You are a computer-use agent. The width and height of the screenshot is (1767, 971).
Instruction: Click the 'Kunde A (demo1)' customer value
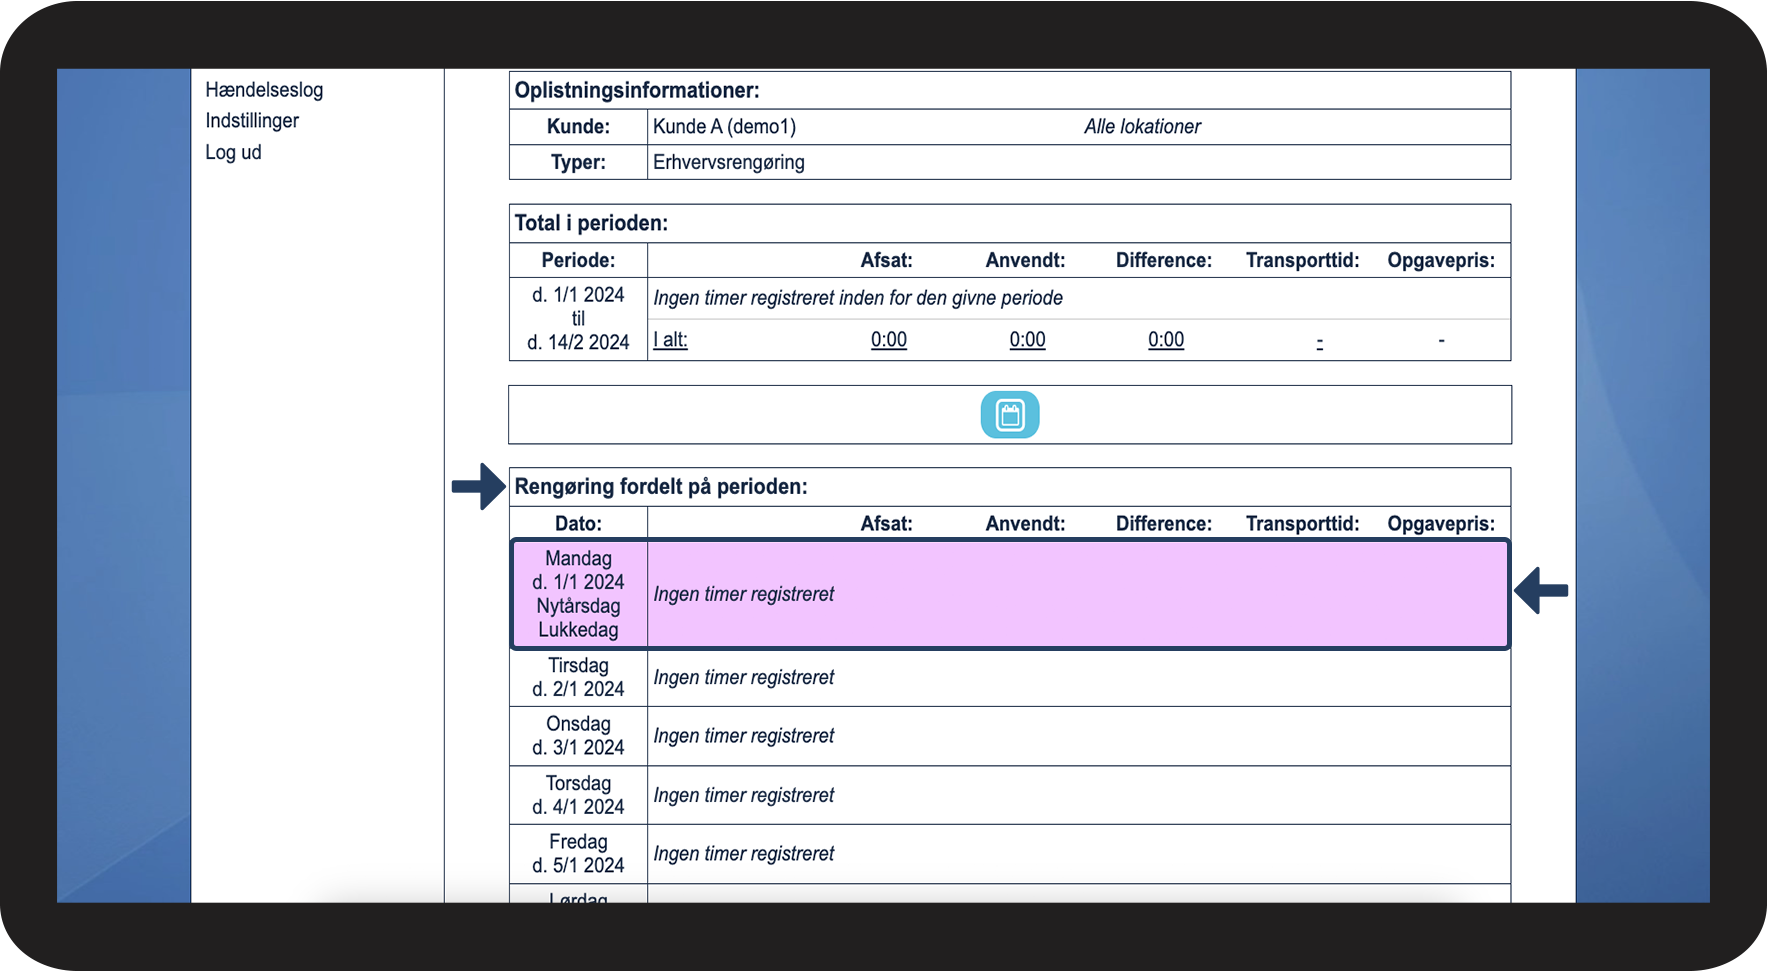point(725,127)
